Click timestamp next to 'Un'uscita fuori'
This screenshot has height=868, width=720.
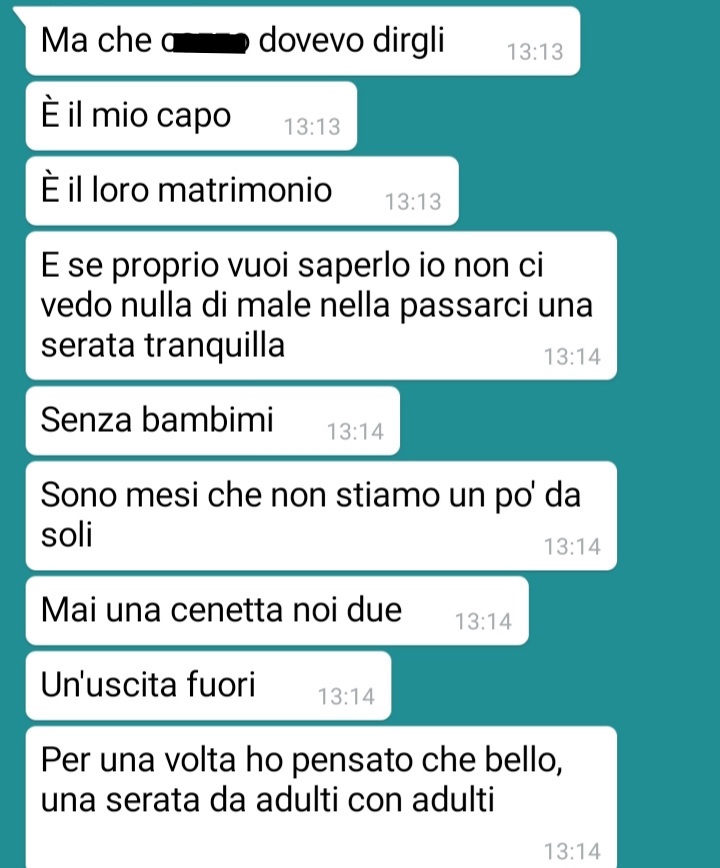(x=346, y=696)
